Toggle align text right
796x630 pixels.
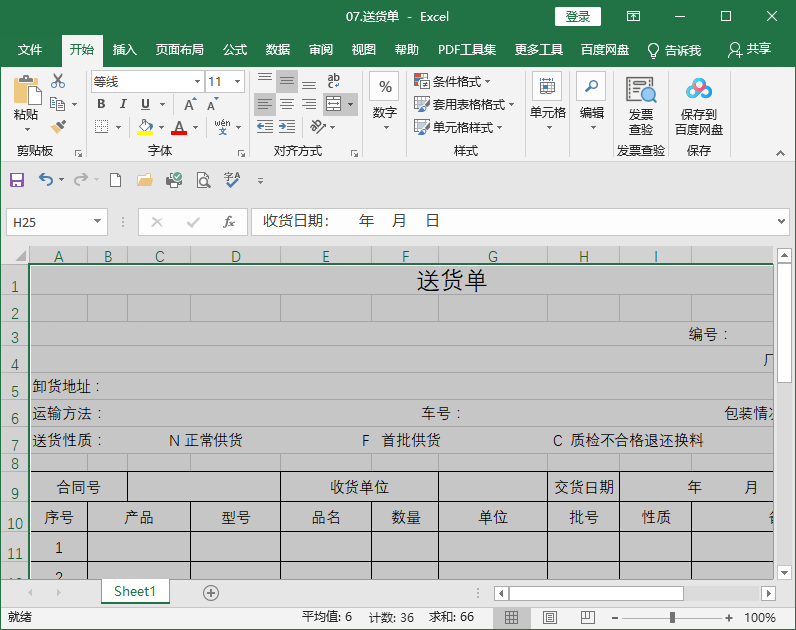309,105
